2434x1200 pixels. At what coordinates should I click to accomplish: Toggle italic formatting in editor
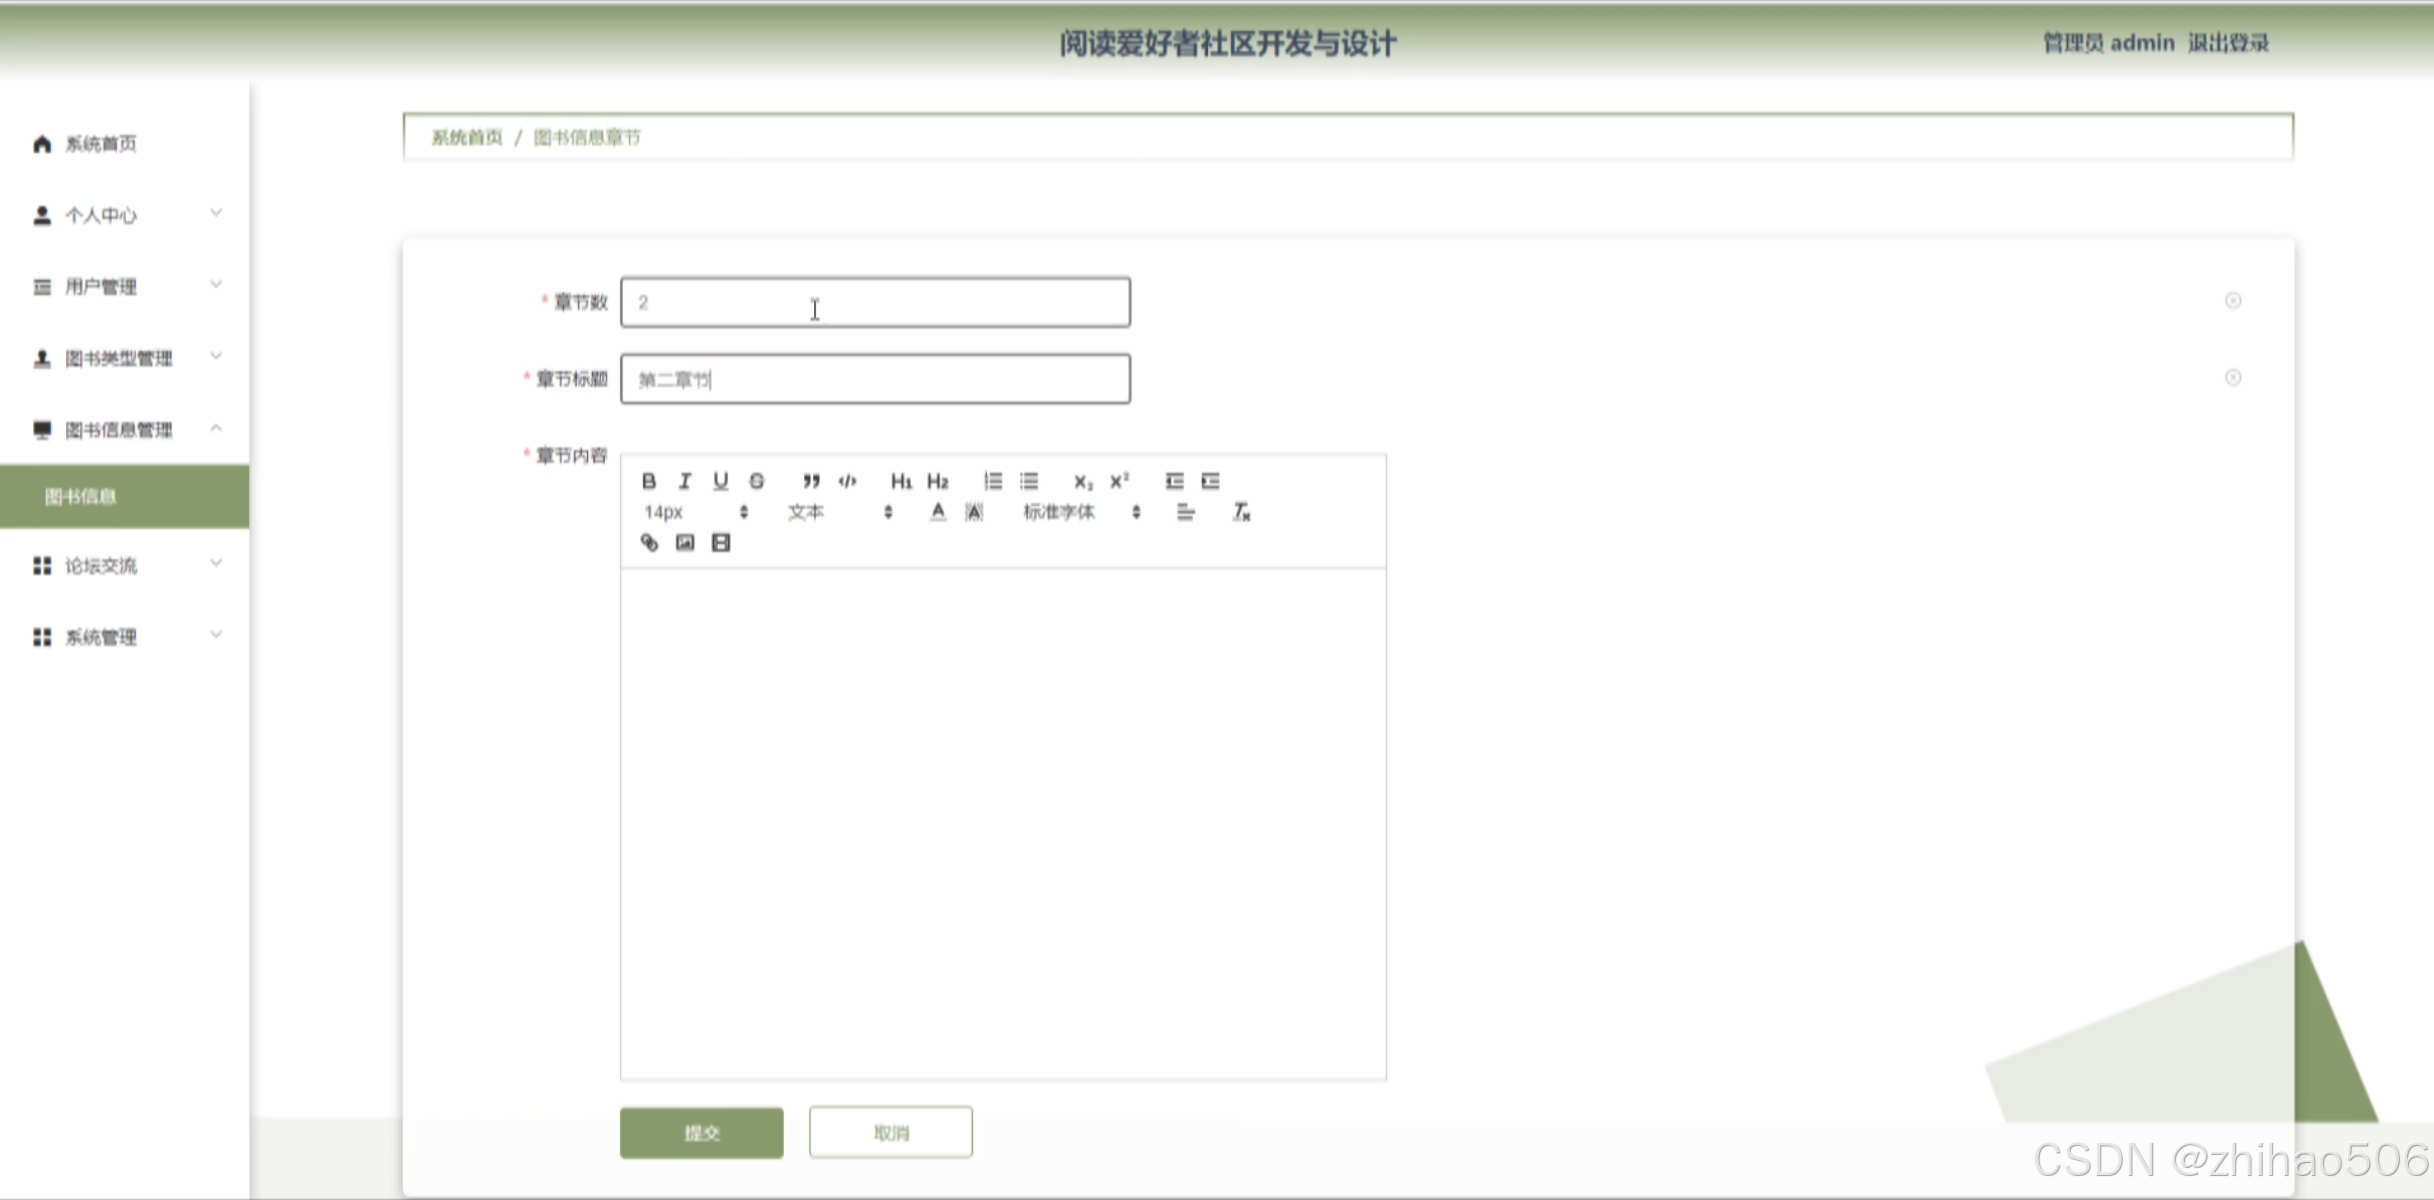685,481
